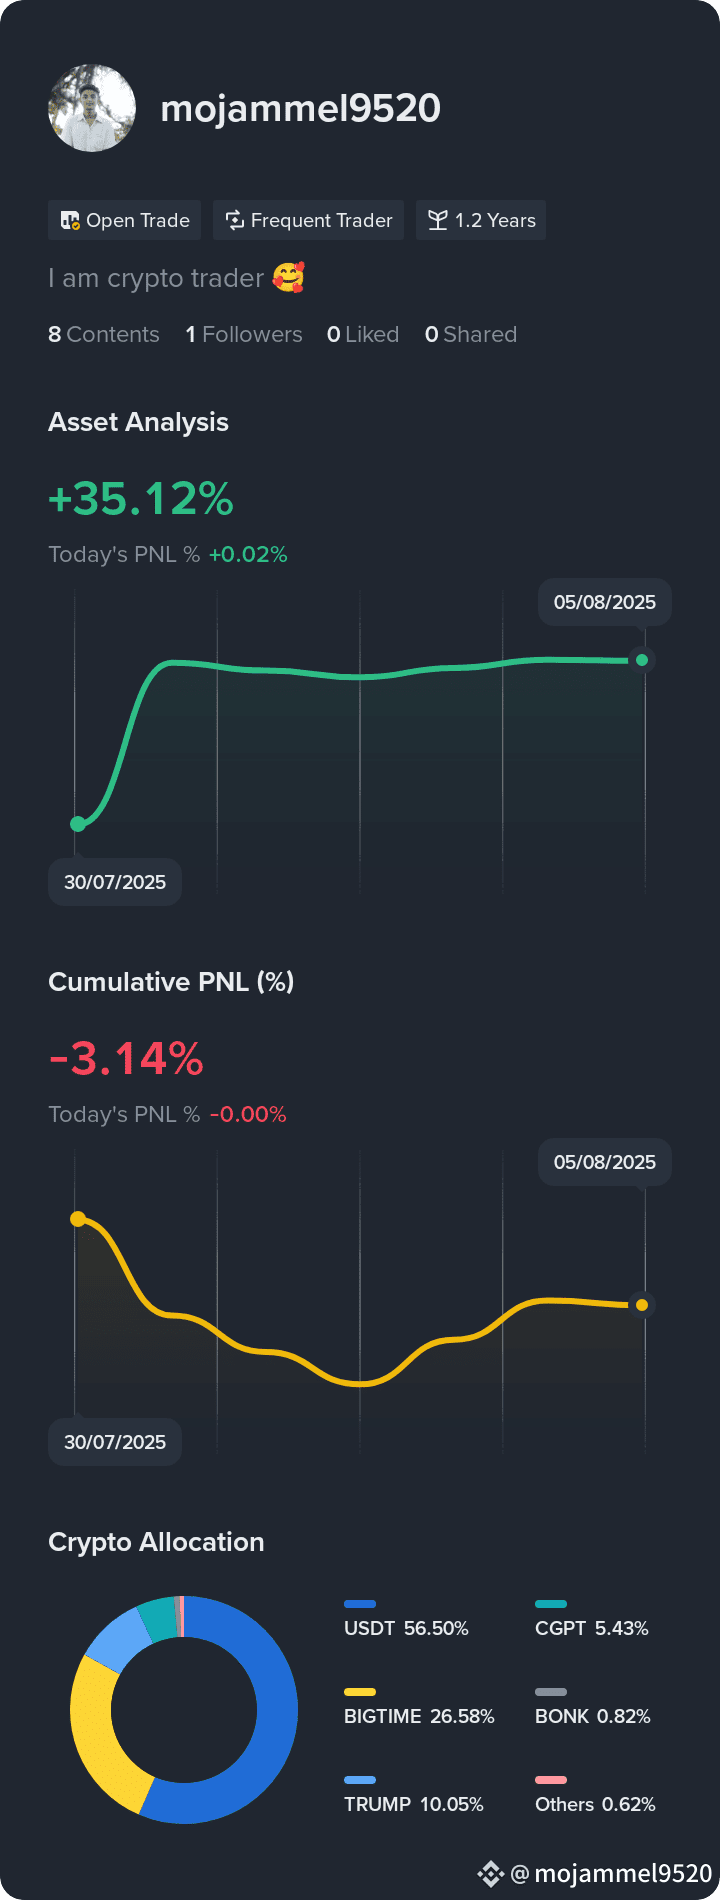This screenshot has height=1900, width=720.
Task: Click the smiling hearts emoji in bio
Action: 289,277
